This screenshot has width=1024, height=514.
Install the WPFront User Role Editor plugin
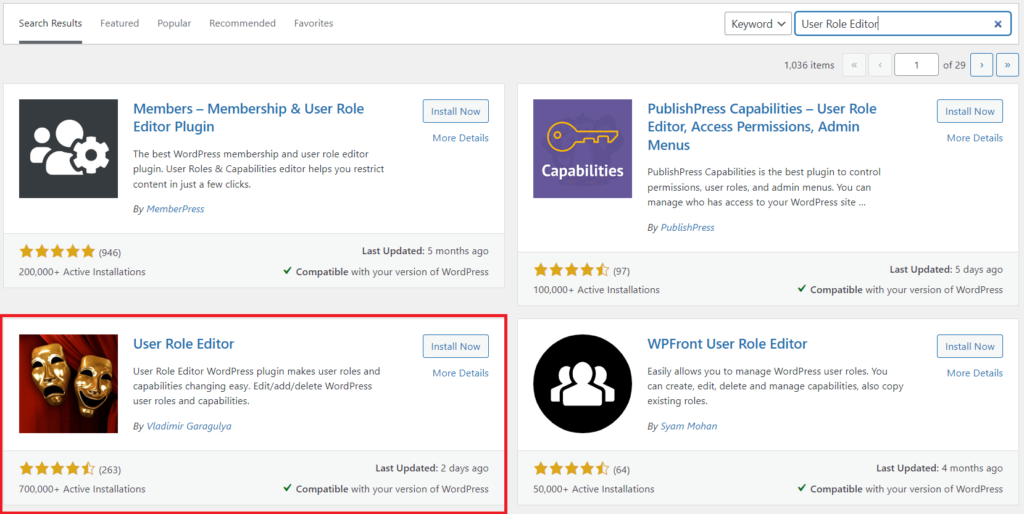tap(969, 347)
